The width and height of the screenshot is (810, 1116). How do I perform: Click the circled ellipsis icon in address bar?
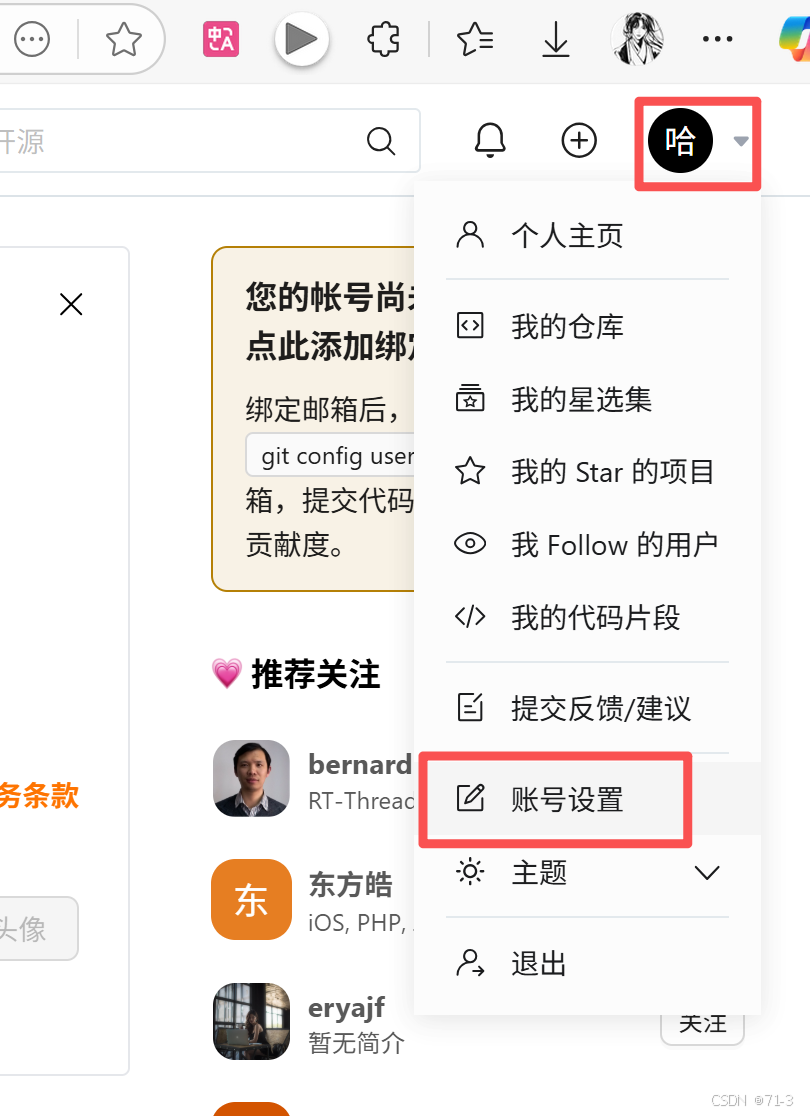point(32,39)
